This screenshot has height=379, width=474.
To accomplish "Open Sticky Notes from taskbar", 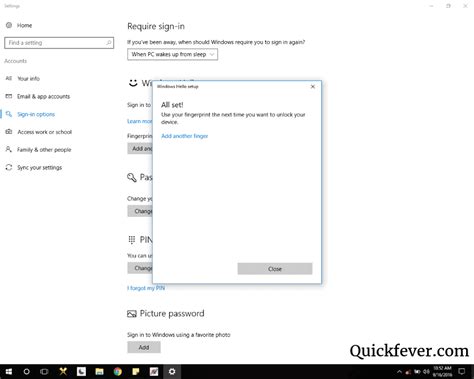I will pos(136,371).
